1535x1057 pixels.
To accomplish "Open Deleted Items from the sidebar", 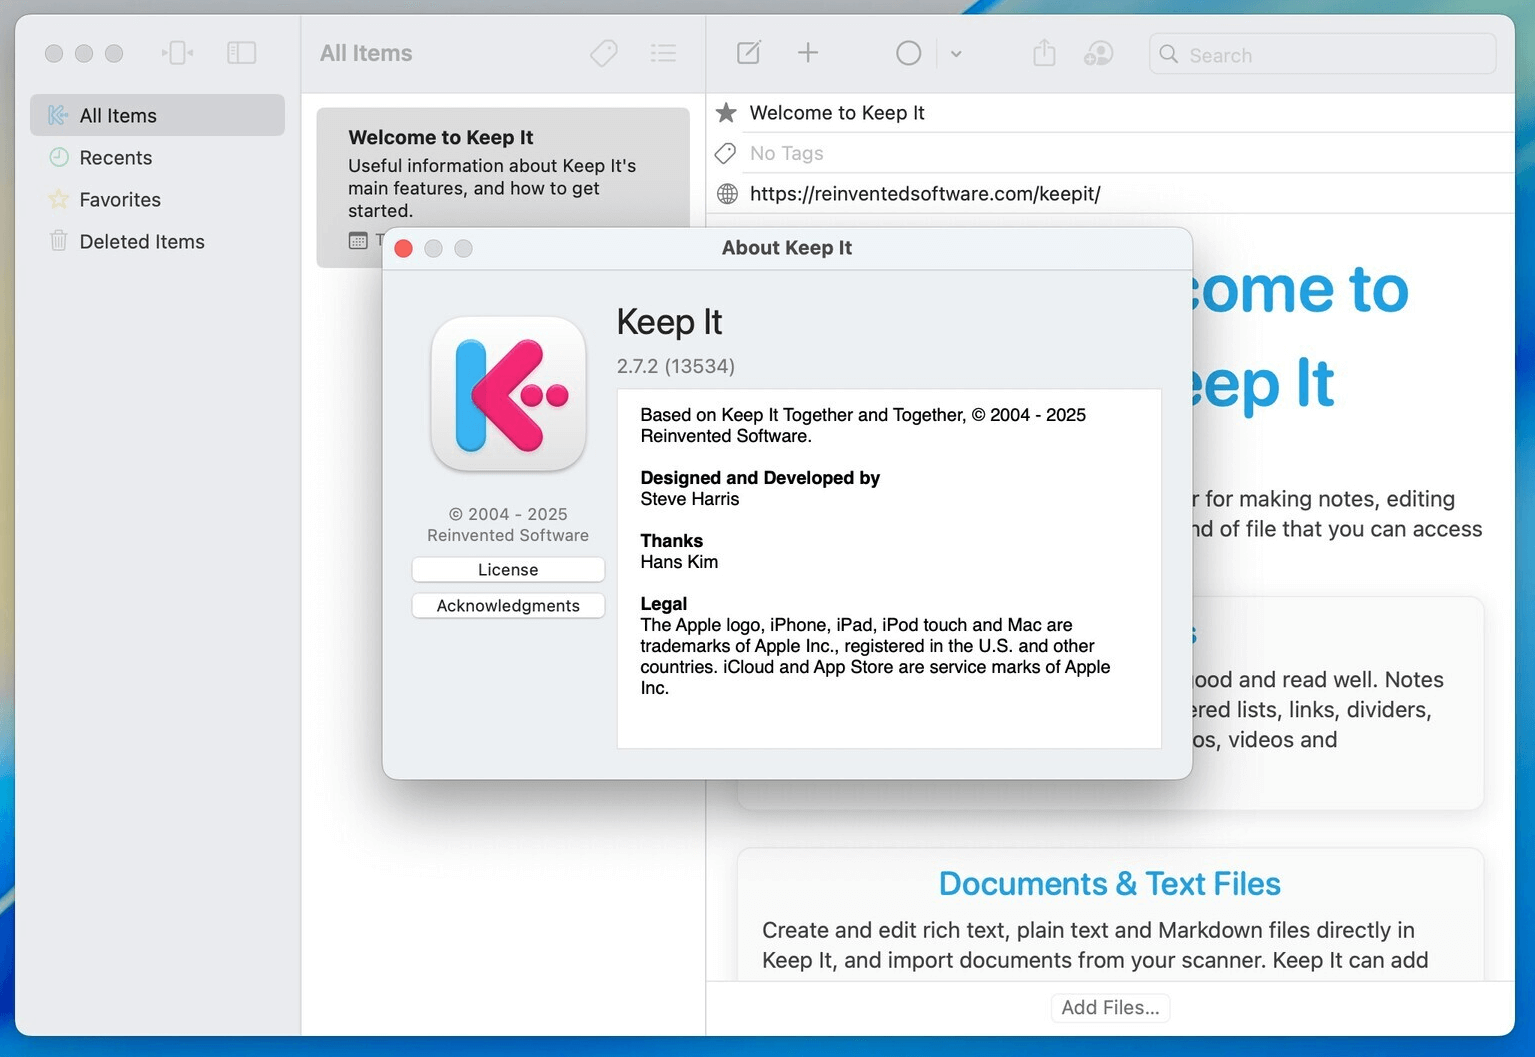I will 141,241.
